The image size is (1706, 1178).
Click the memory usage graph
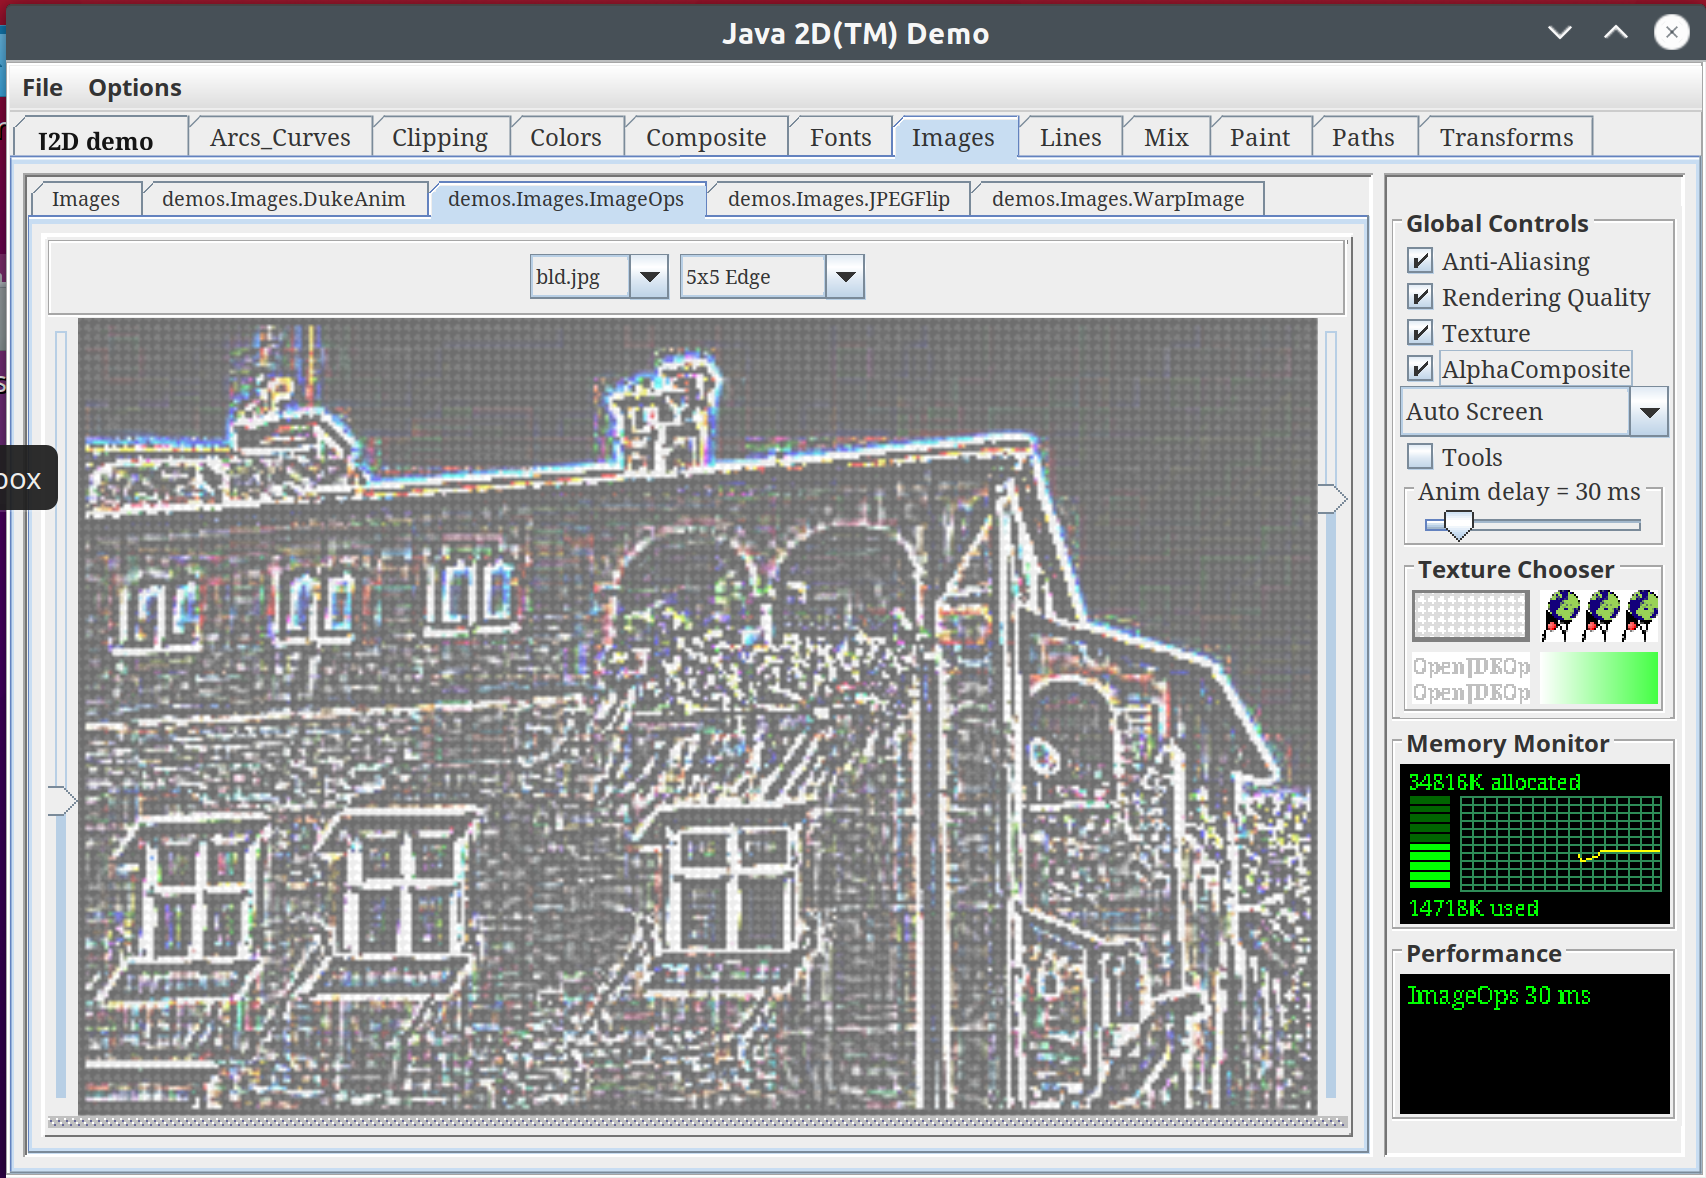(1559, 843)
